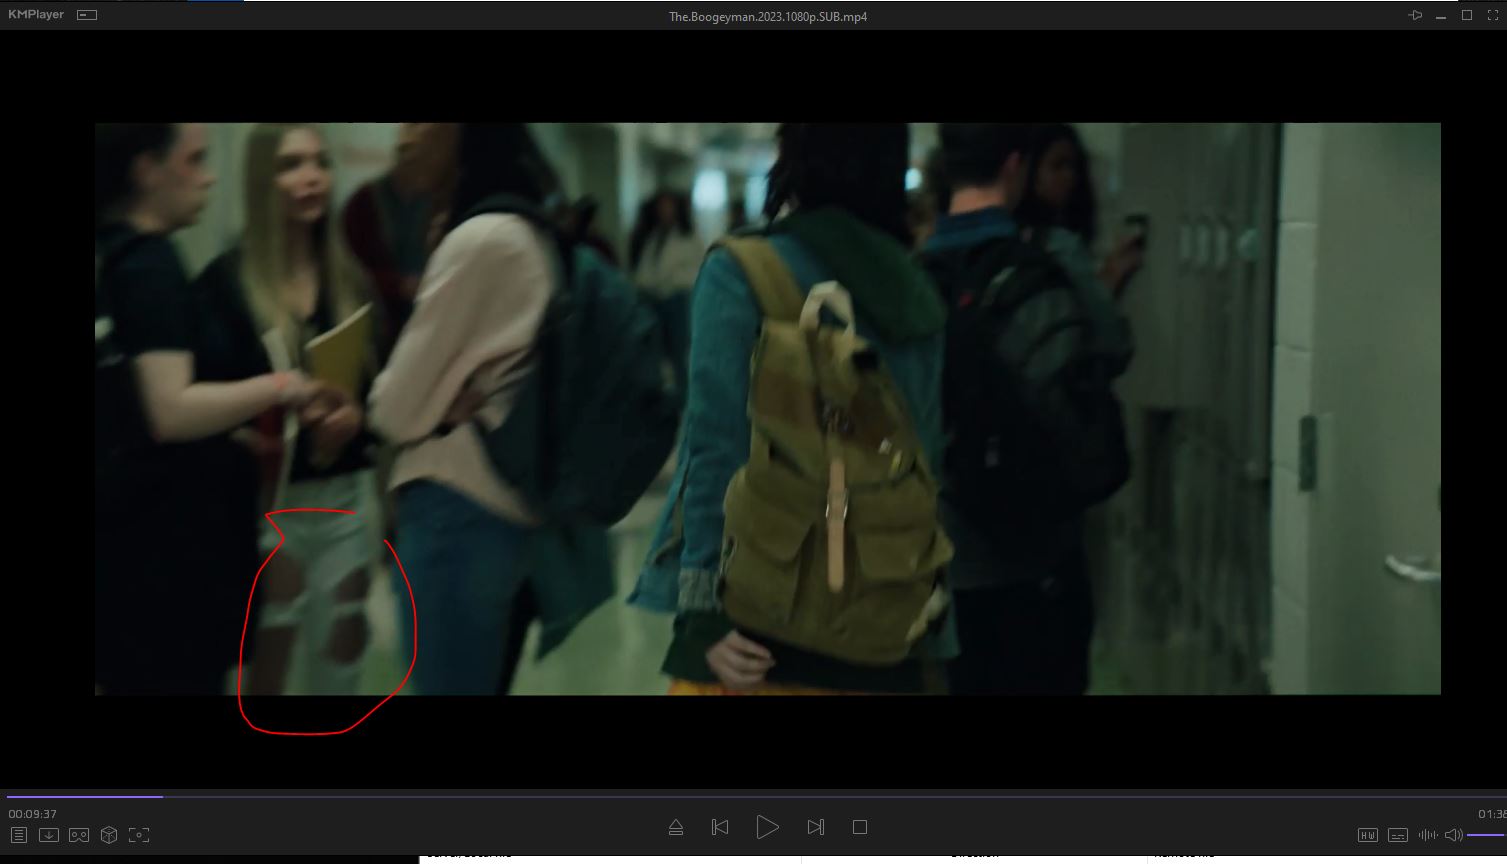Toggle subtitles display
Screen dimensions: 1507x864
pos(1398,835)
